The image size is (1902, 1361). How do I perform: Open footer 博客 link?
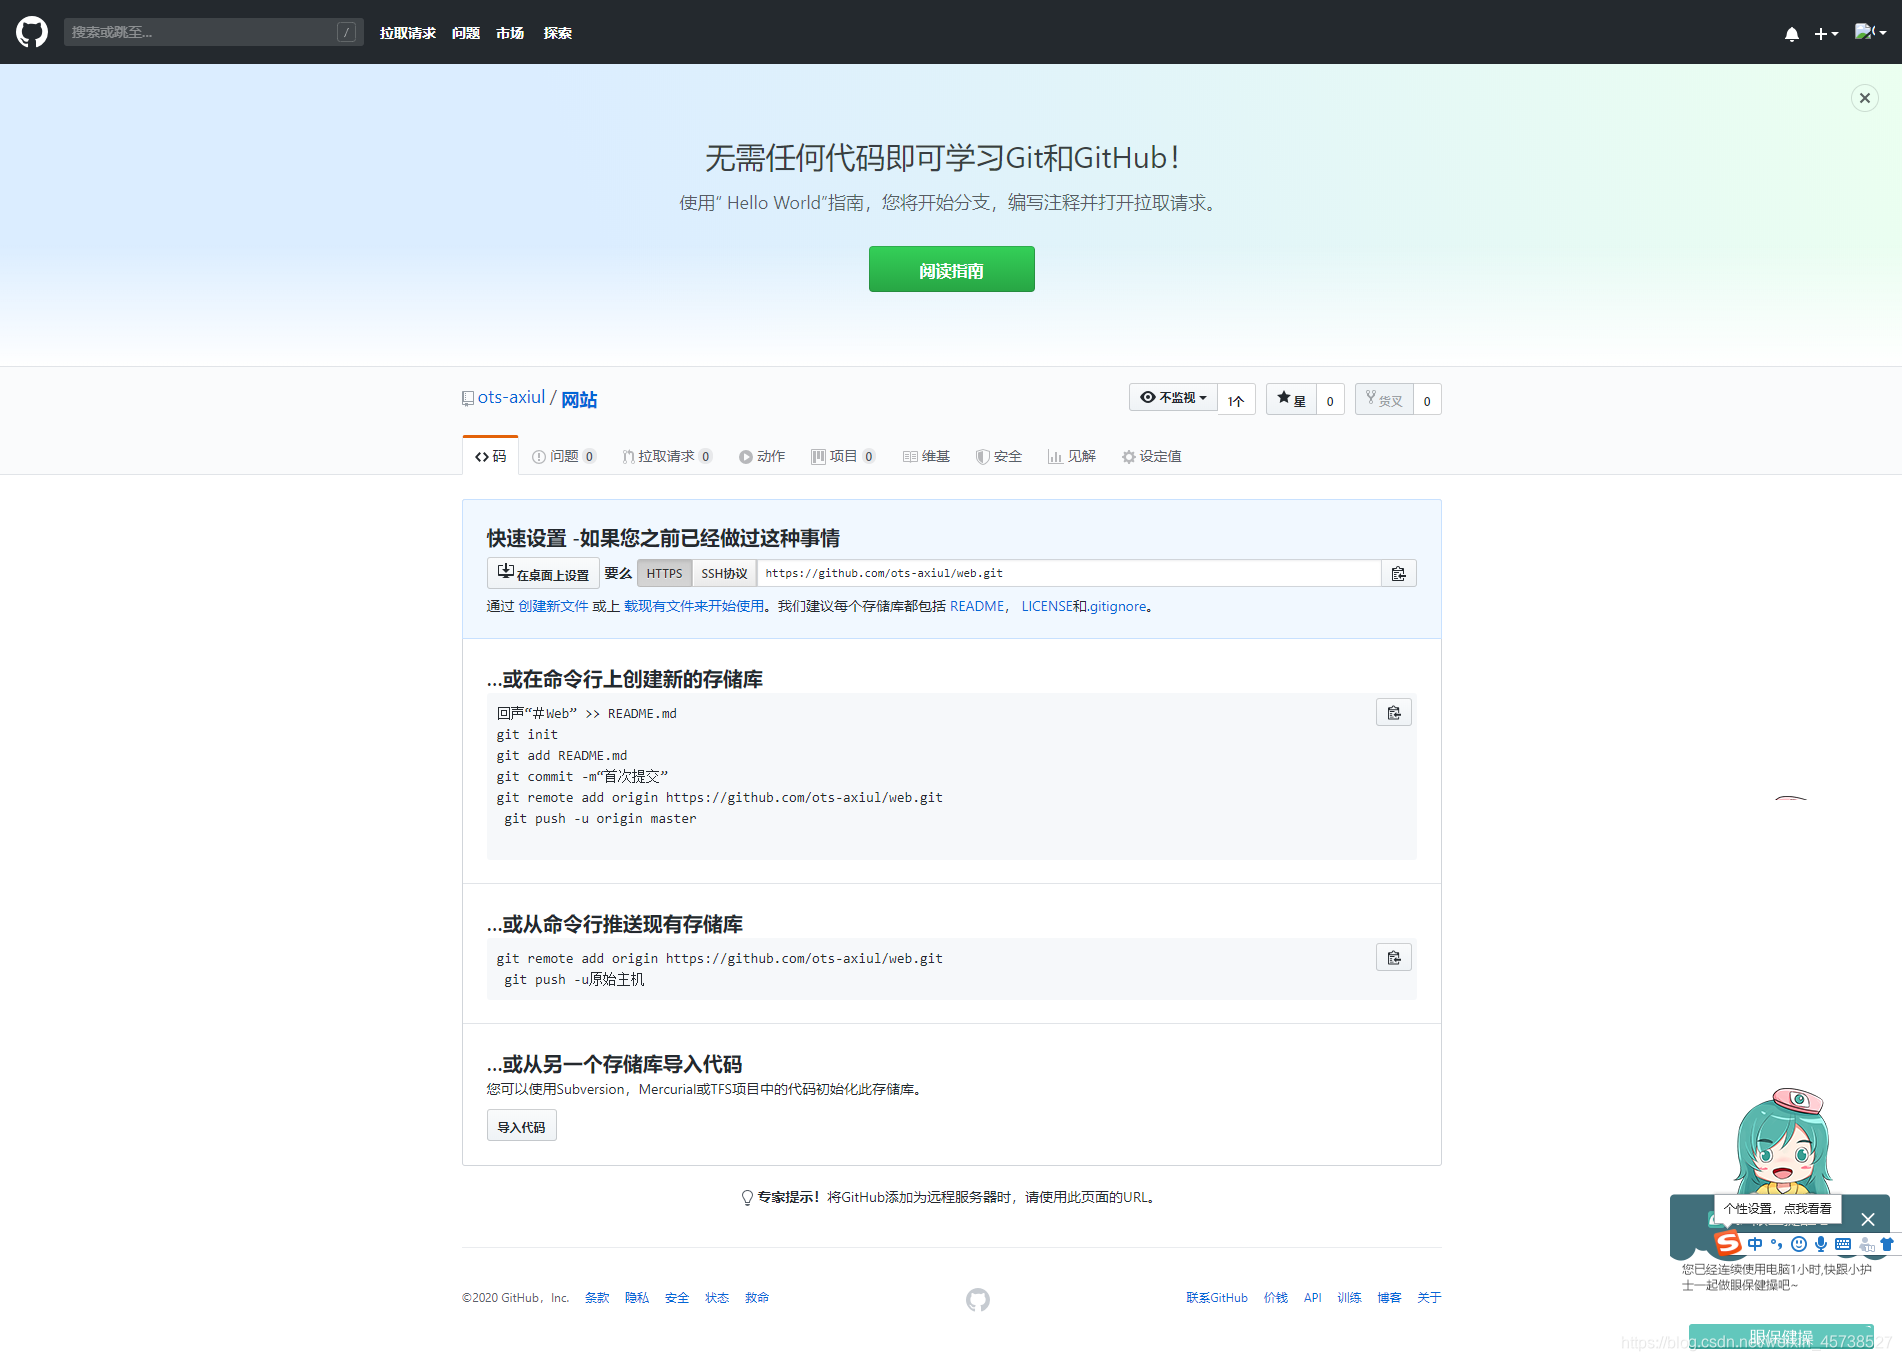click(1389, 1298)
